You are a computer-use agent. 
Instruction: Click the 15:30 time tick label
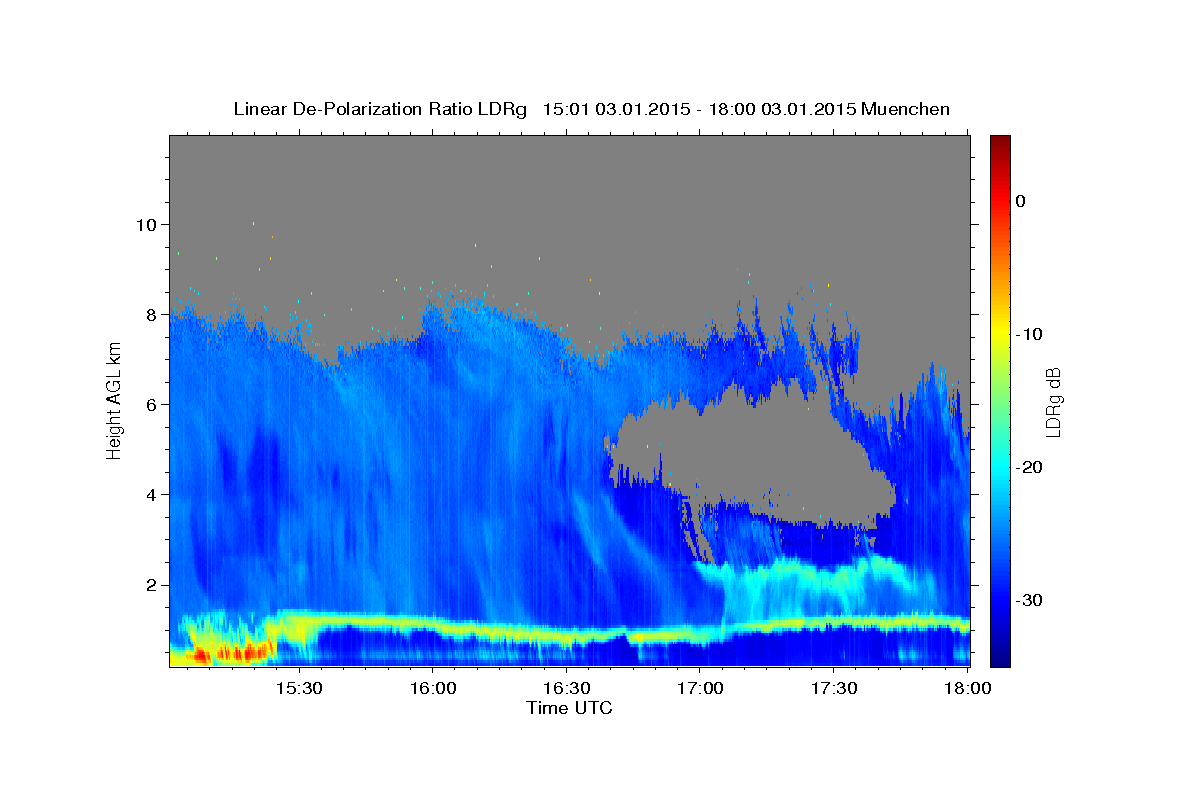(299, 688)
